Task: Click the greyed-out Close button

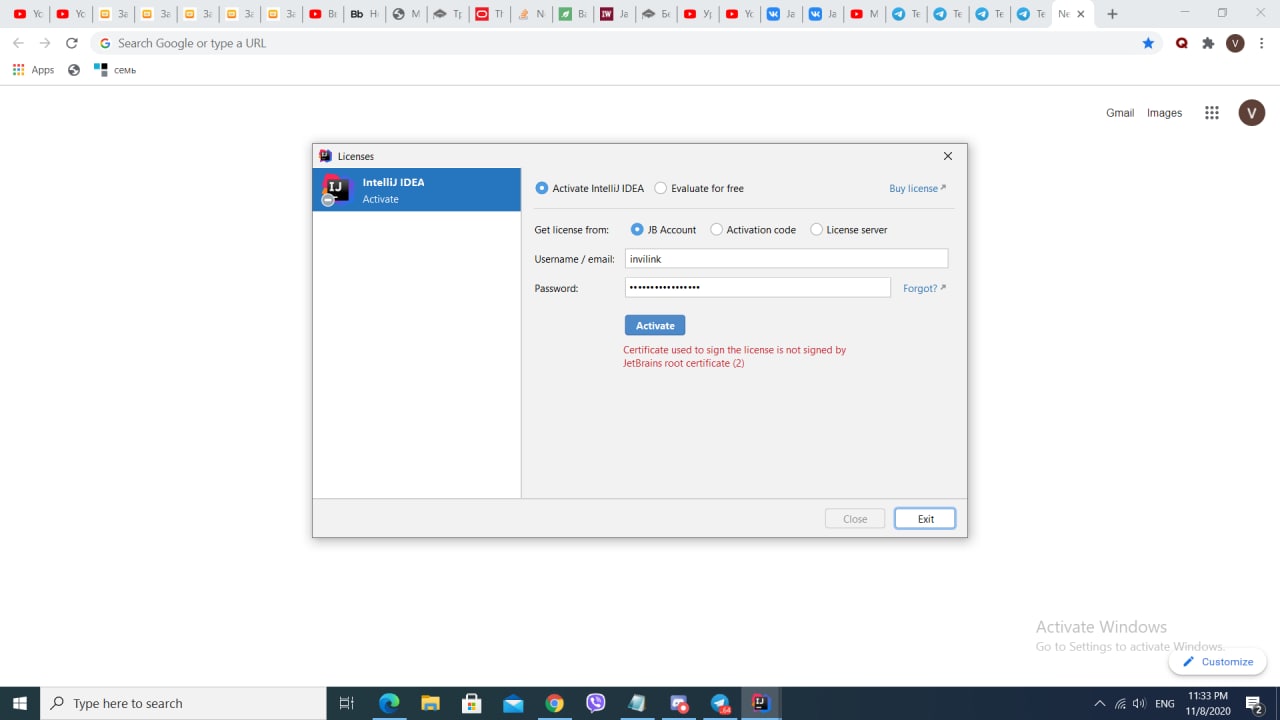Action: pyautogui.click(x=855, y=519)
